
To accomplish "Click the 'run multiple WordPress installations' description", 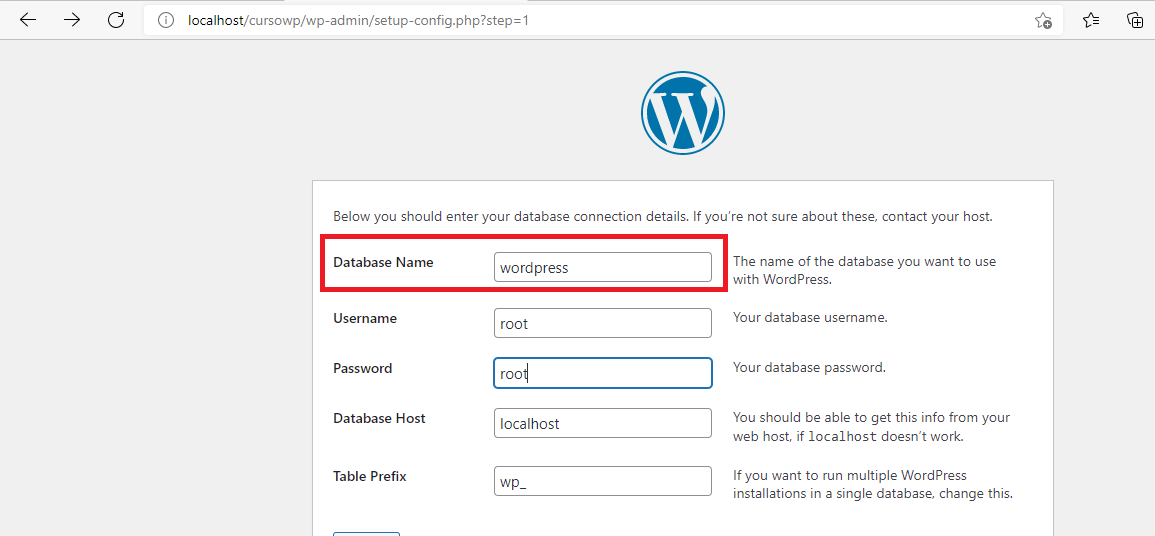I will pyautogui.click(x=873, y=484).
